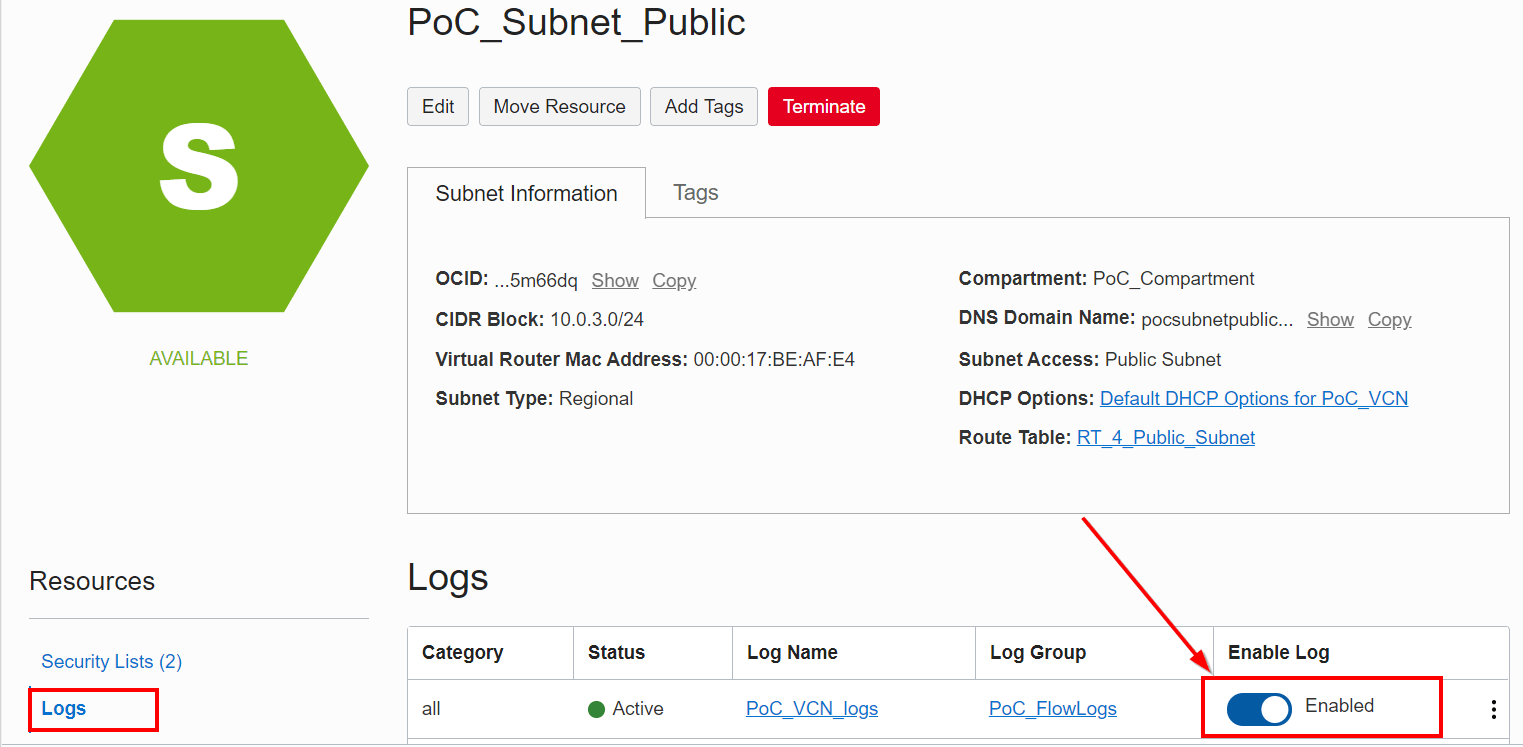
Task: Open Security Lists under Resources
Action: point(111,661)
